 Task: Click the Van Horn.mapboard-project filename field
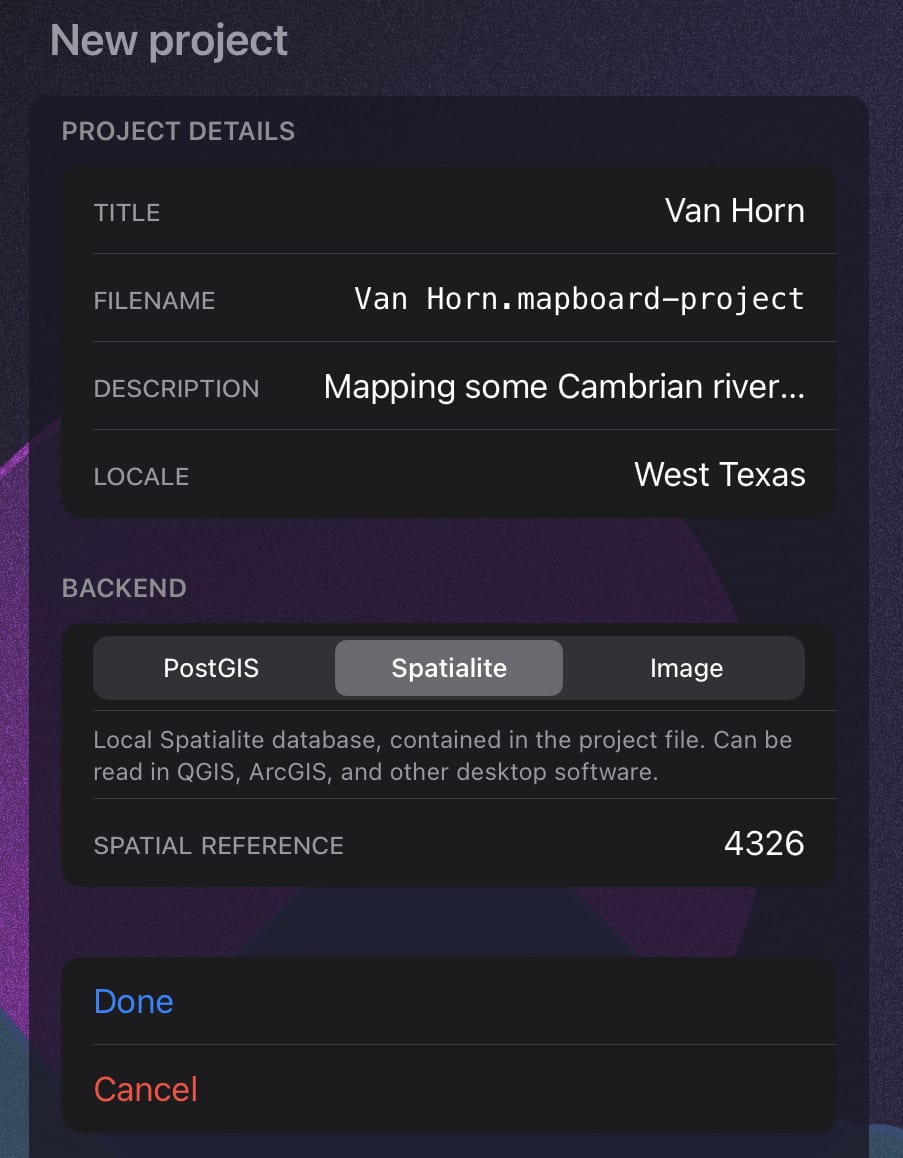point(579,299)
